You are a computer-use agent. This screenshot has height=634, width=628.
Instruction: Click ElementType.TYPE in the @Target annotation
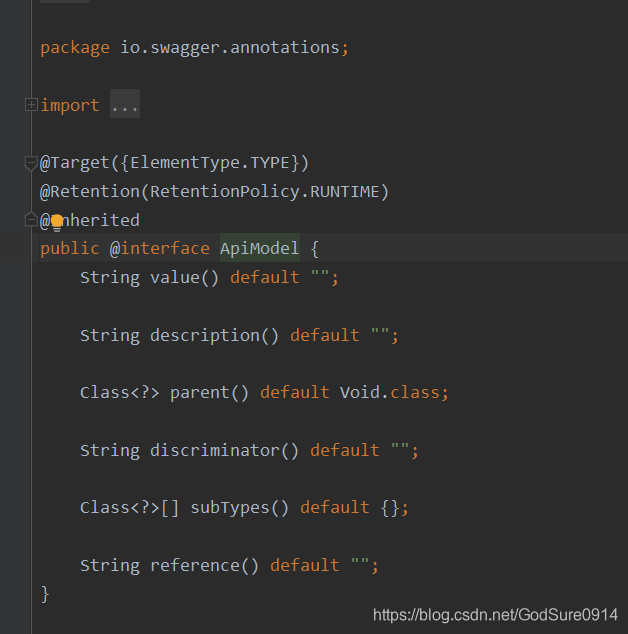210,163
